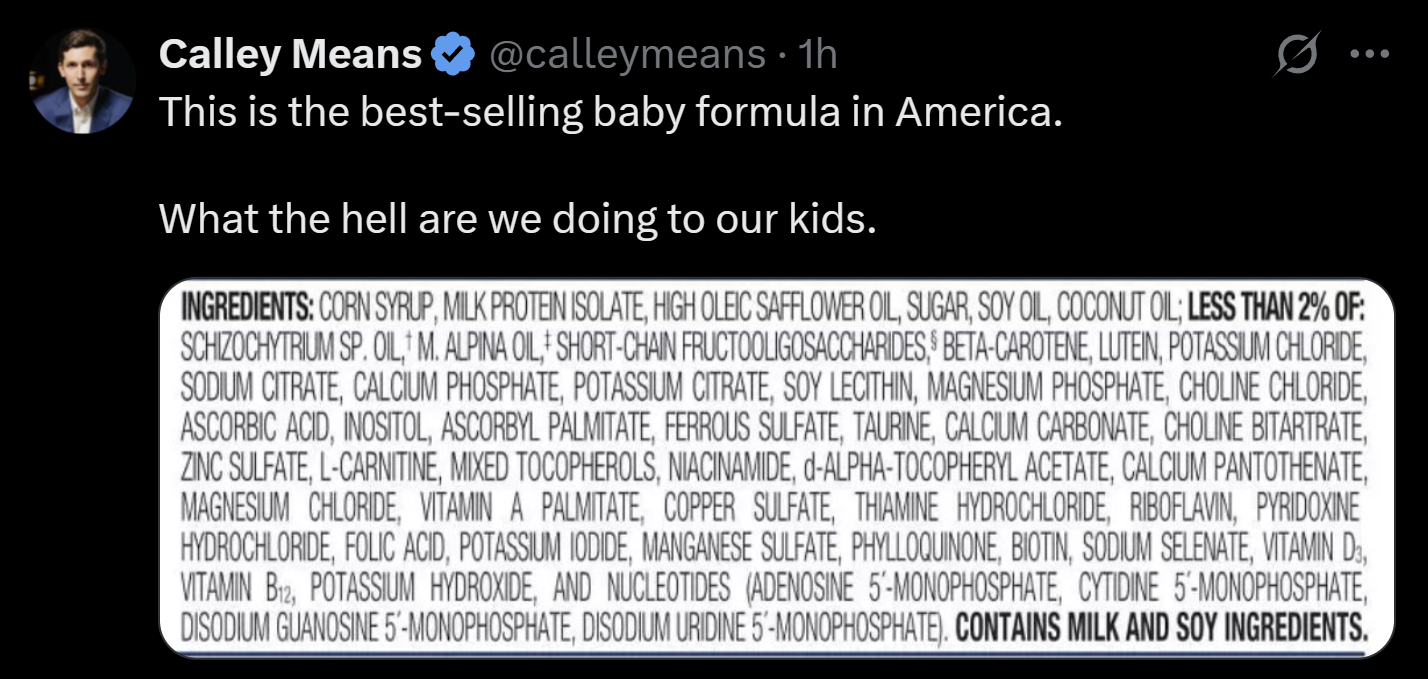This screenshot has width=1428, height=679.
Task: Click "CORN SYRUP" in the ingredient label
Action: (x=376, y=305)
